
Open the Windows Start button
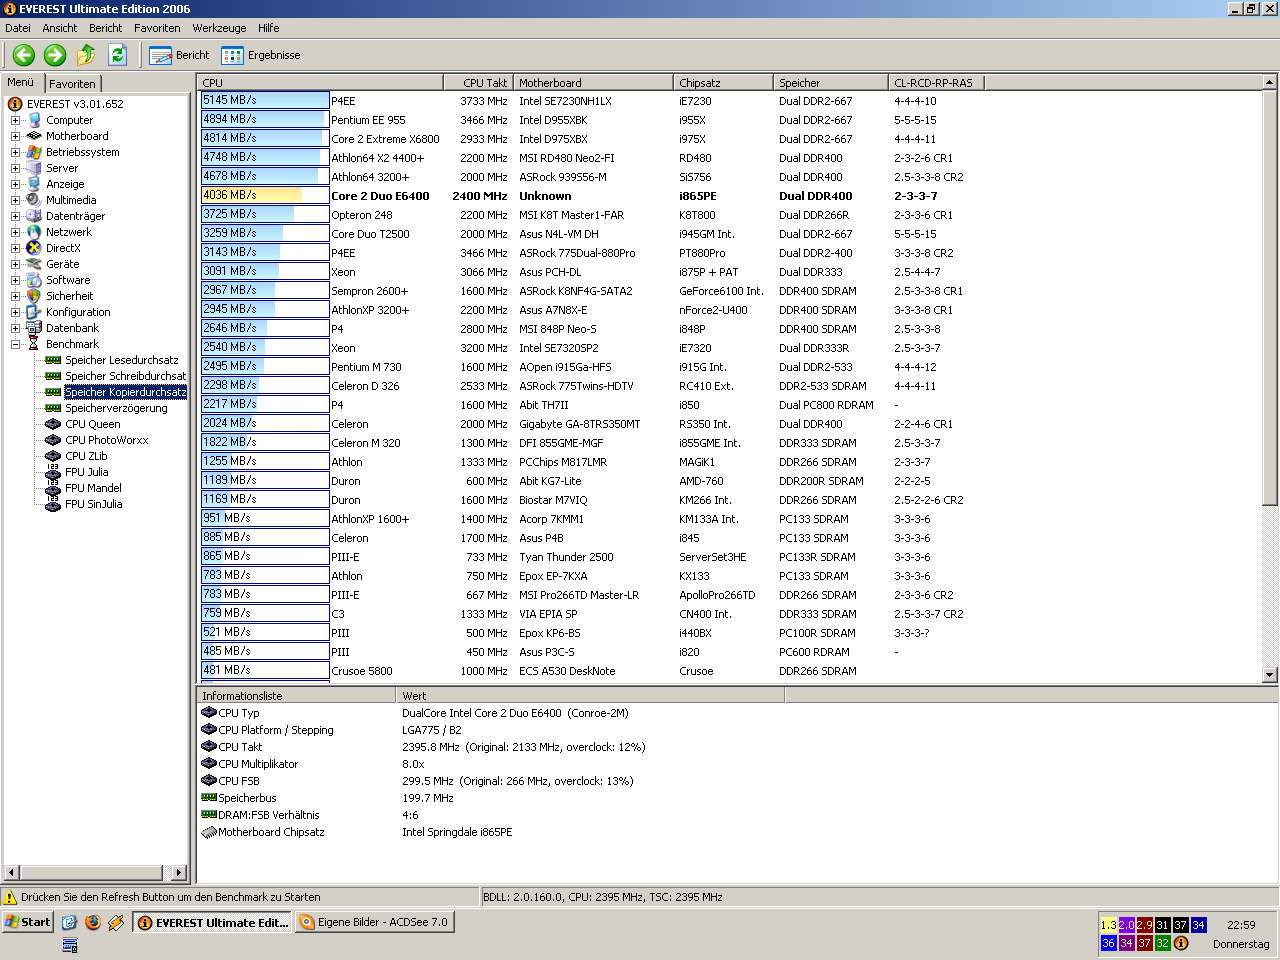[x=28, y=922]
